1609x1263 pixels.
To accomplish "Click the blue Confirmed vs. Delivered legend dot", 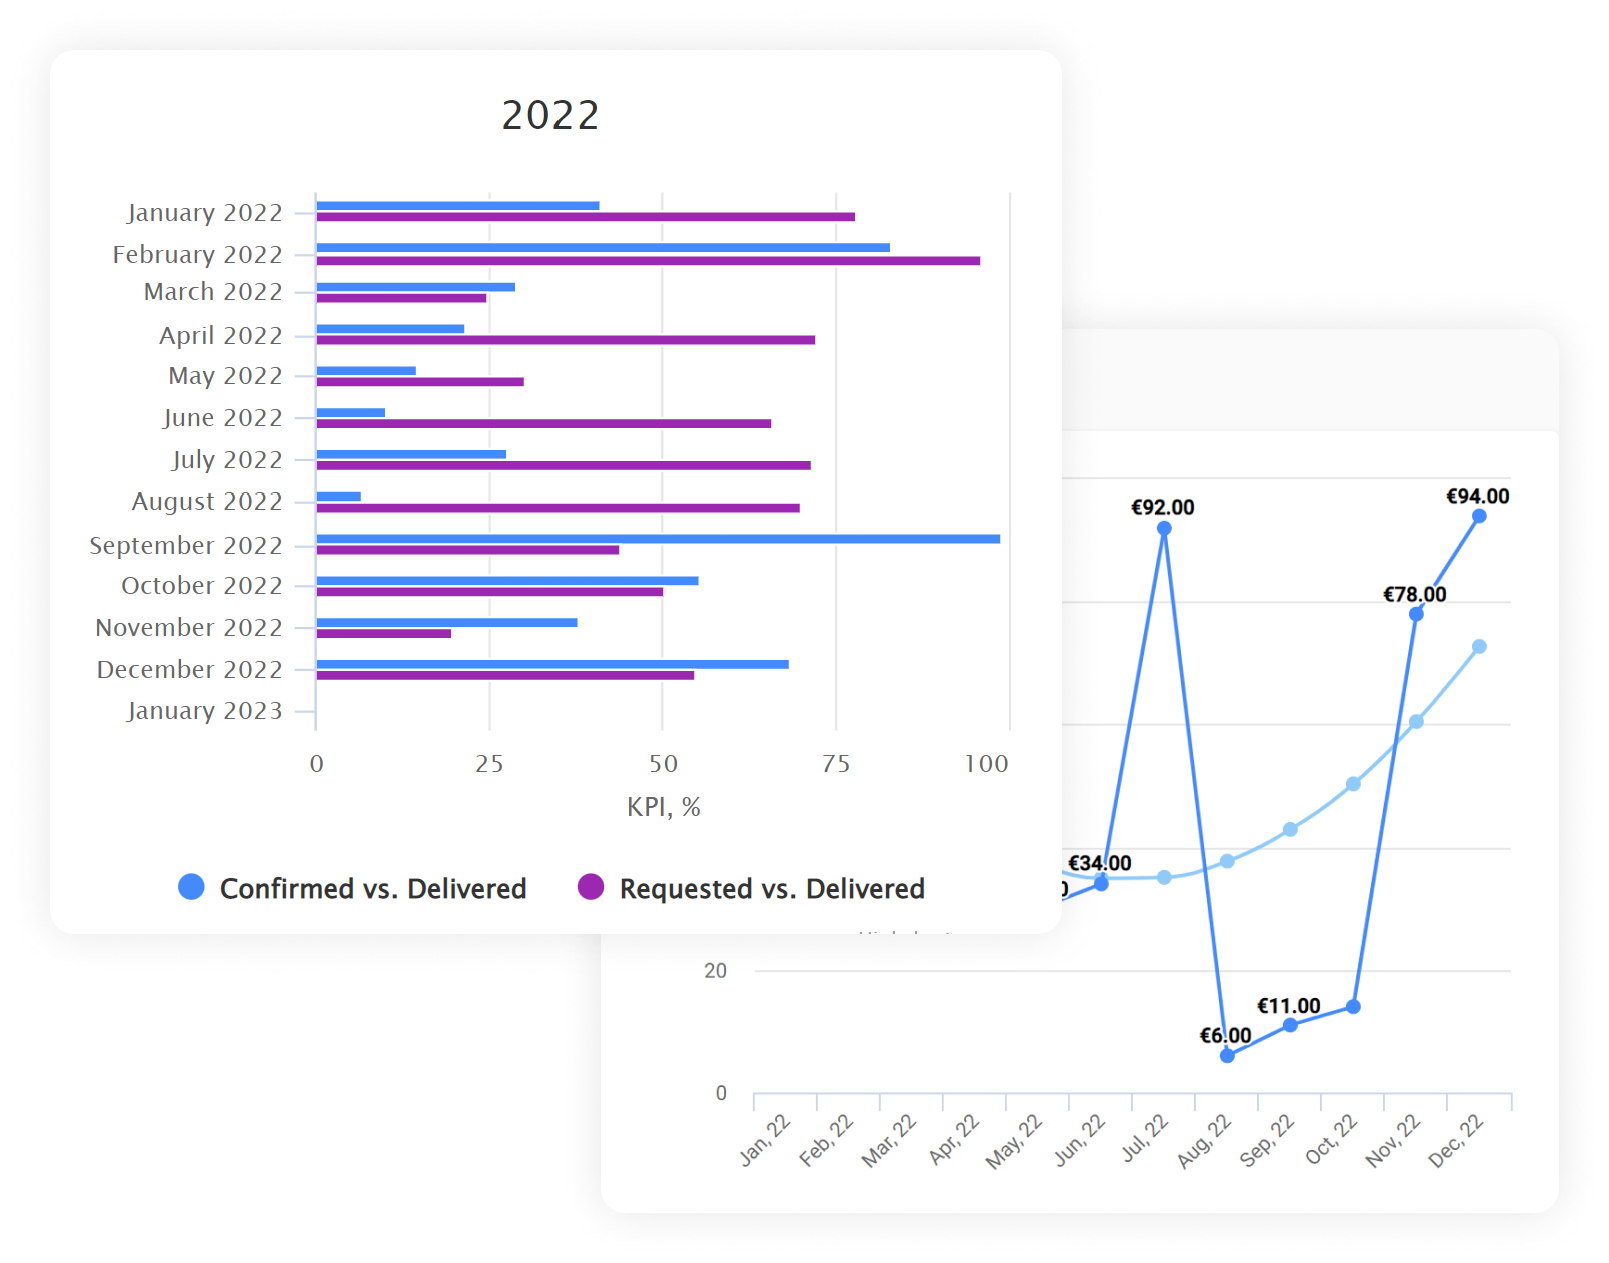I will pyautogui.click(x=191, y=887).
